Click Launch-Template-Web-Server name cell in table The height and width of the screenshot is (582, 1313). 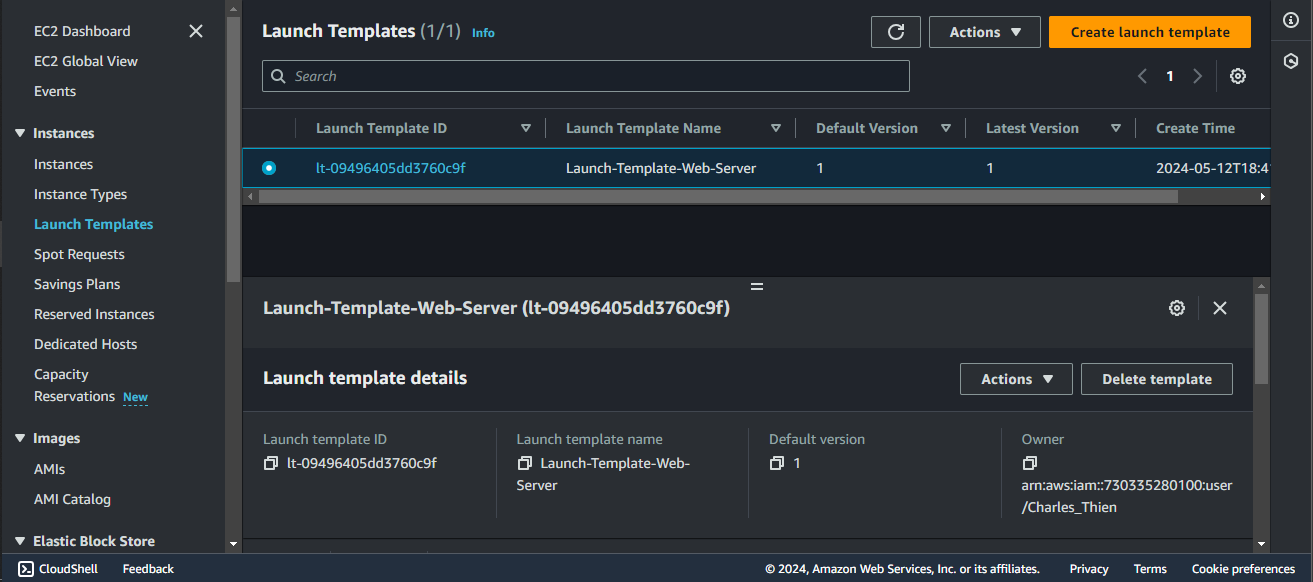tap(661, 168)
